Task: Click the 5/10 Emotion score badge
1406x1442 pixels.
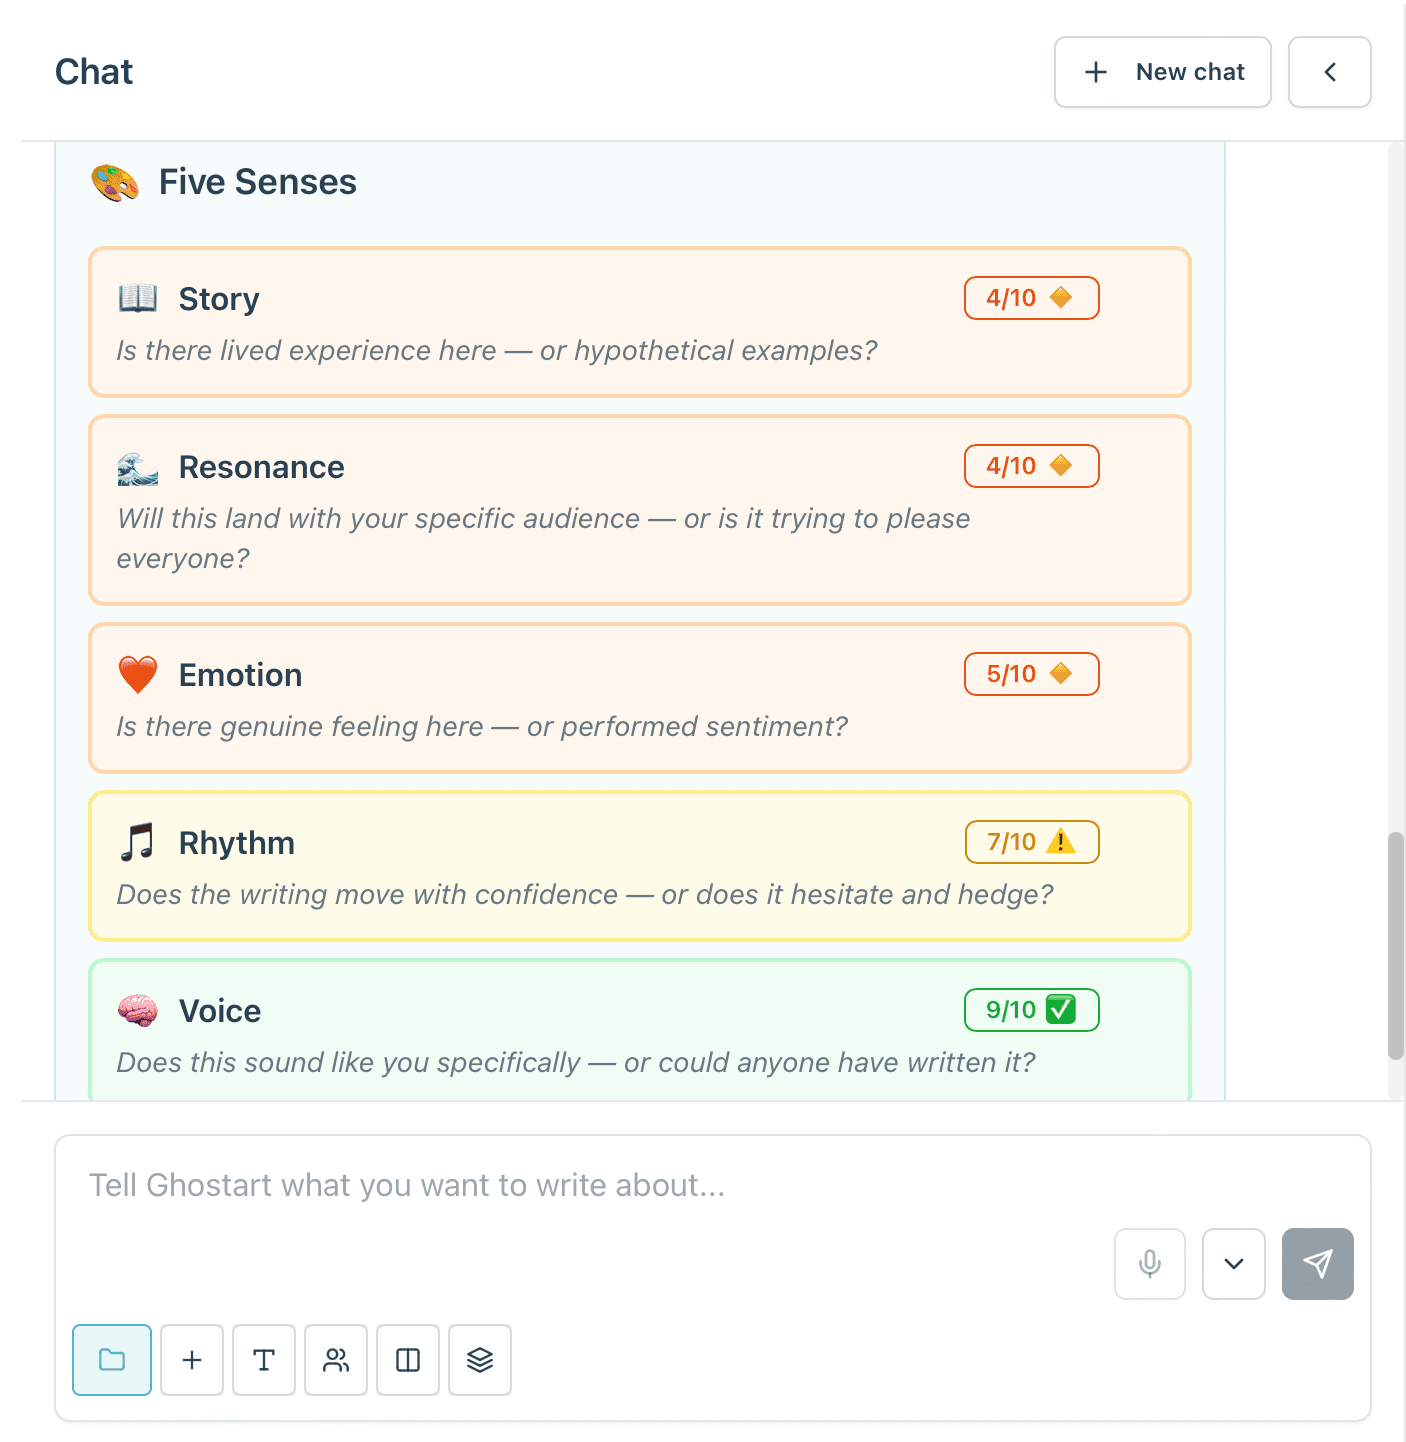Action: click(1031, 673)
